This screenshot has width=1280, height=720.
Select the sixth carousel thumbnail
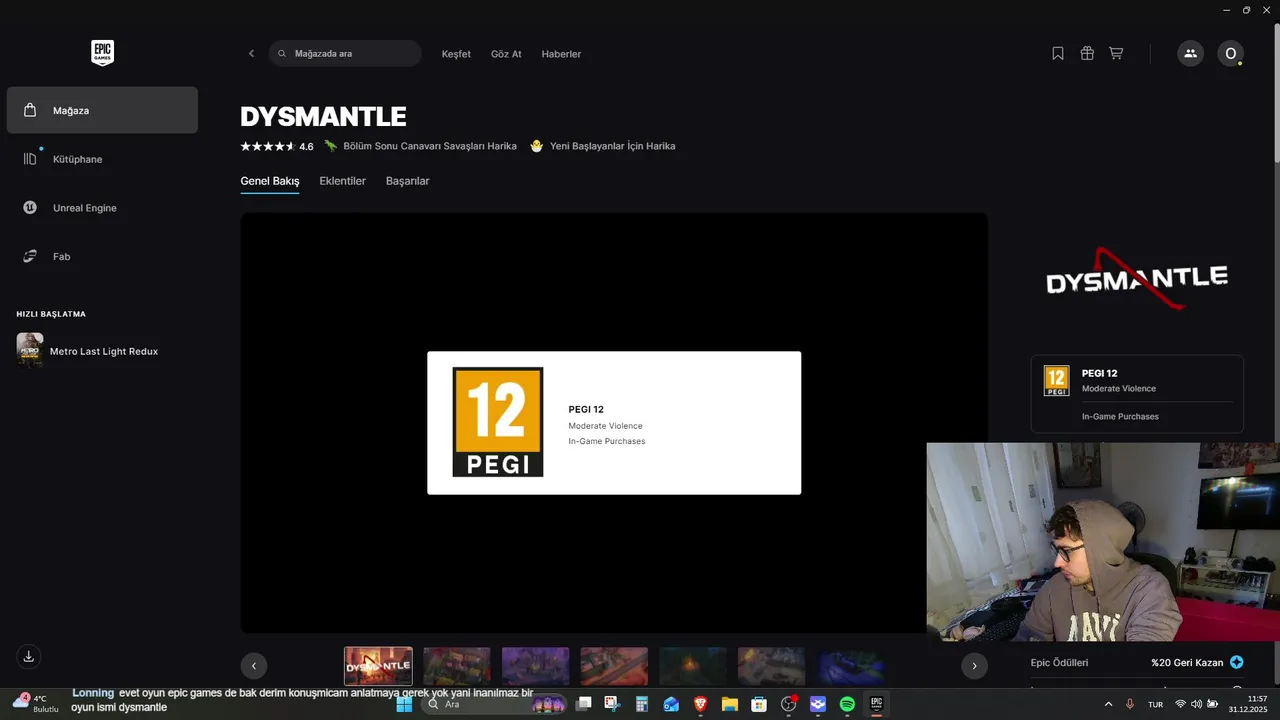pos(772,666)
